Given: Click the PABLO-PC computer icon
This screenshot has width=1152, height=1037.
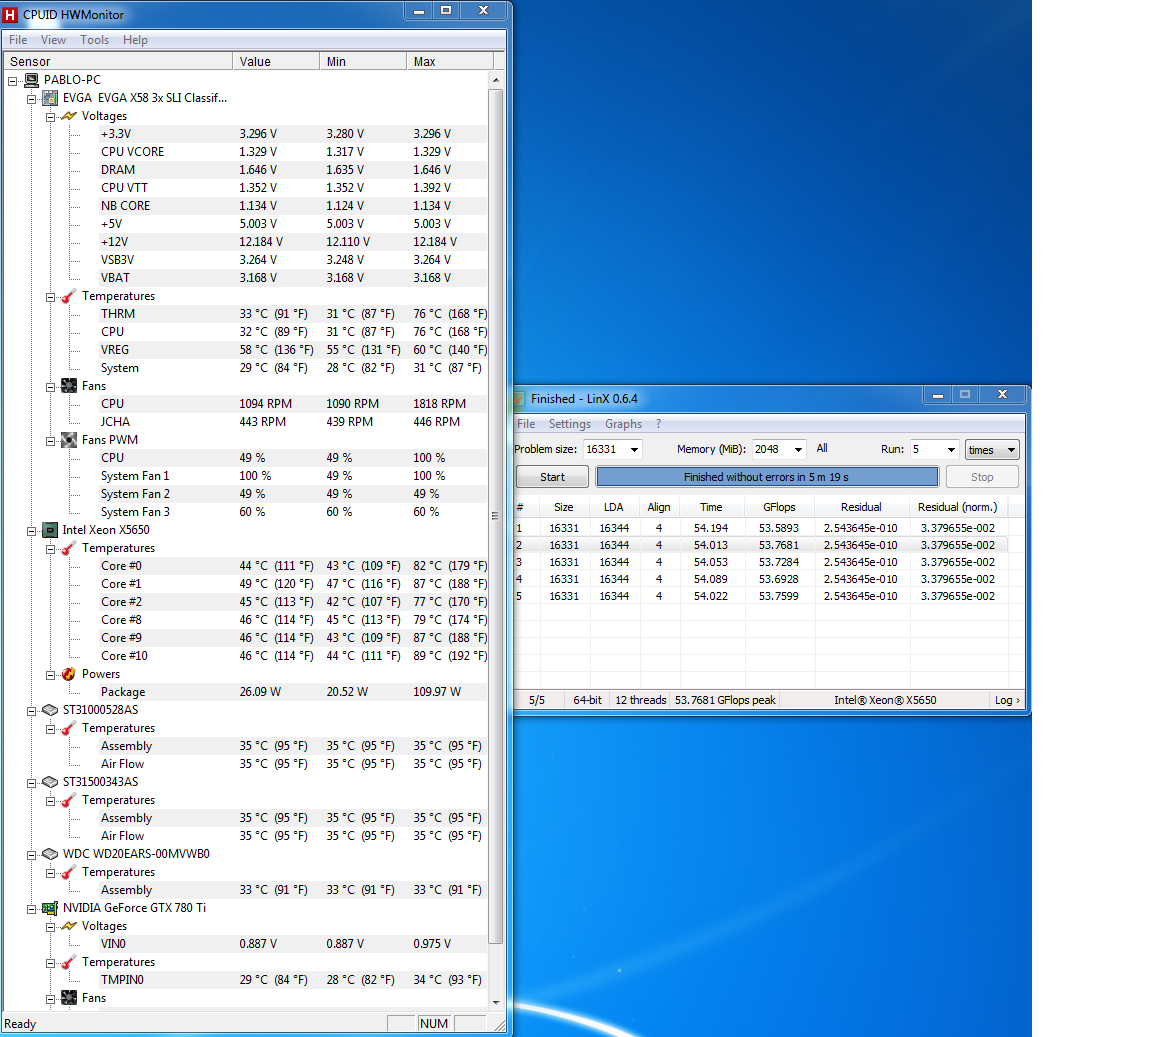Looking at the screenshot, I should click(31, 80).
